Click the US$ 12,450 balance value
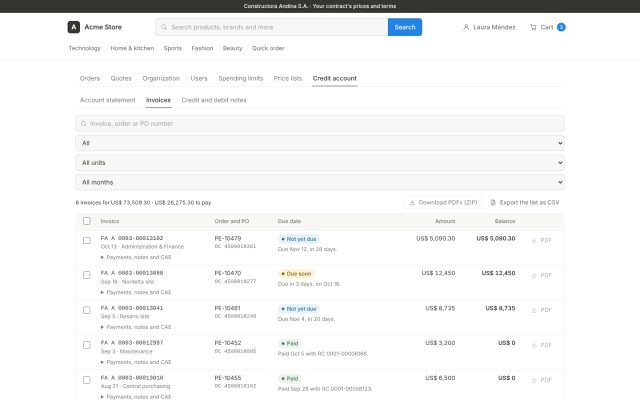 coord(498,273)
